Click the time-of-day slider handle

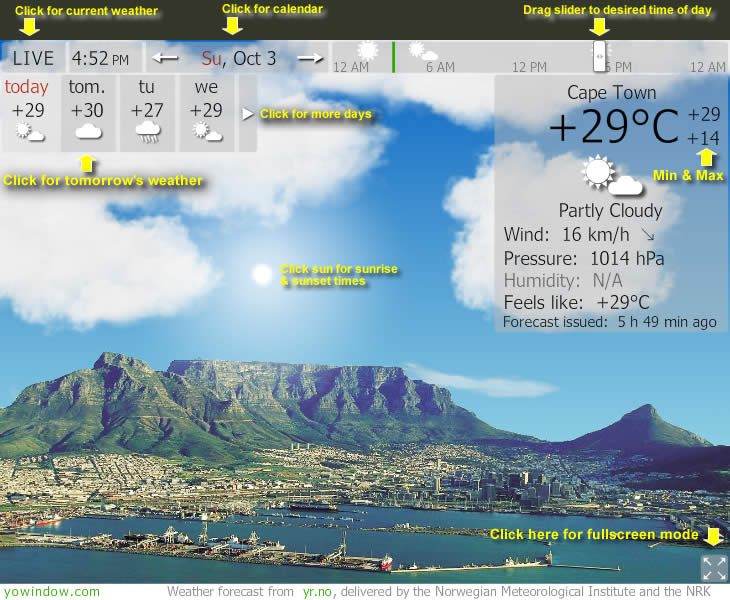tap(599, 56)
